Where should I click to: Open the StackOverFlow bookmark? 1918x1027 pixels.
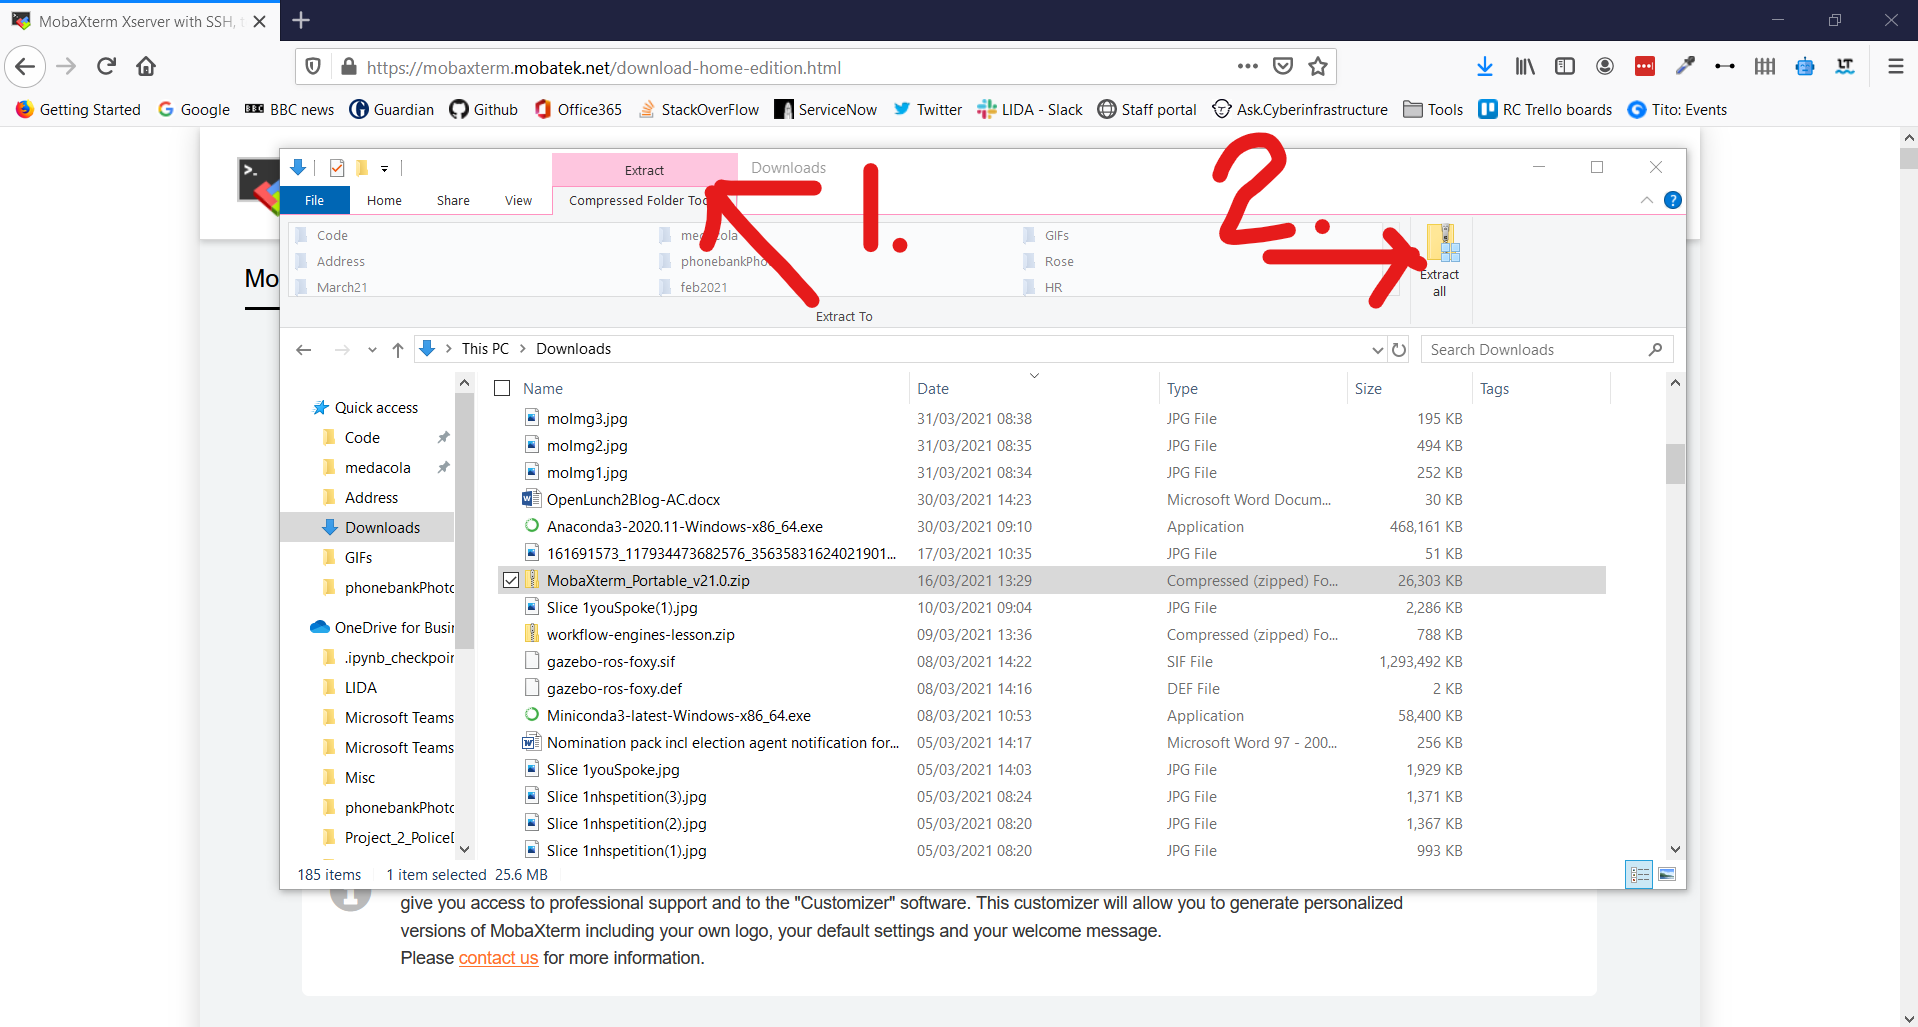pyautogui.click(x=698, y=109)
